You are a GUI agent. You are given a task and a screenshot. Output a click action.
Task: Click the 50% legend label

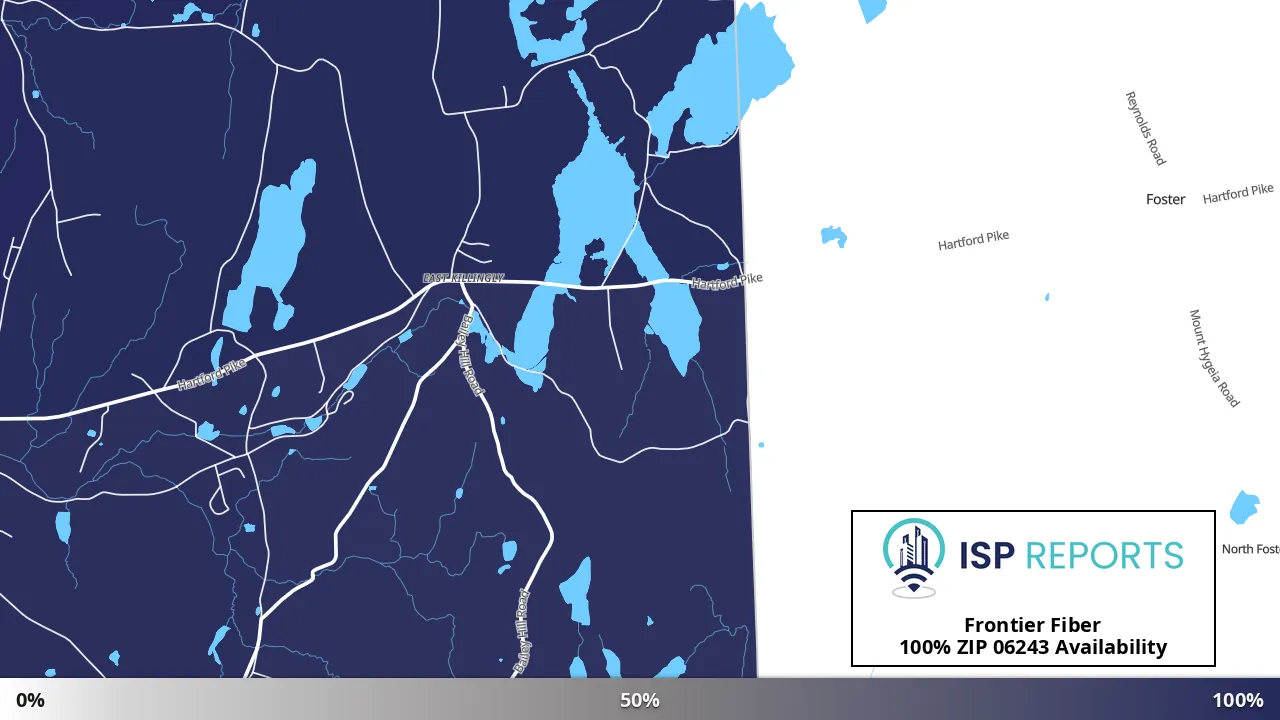pyautogui.click(x=640, y=700)
